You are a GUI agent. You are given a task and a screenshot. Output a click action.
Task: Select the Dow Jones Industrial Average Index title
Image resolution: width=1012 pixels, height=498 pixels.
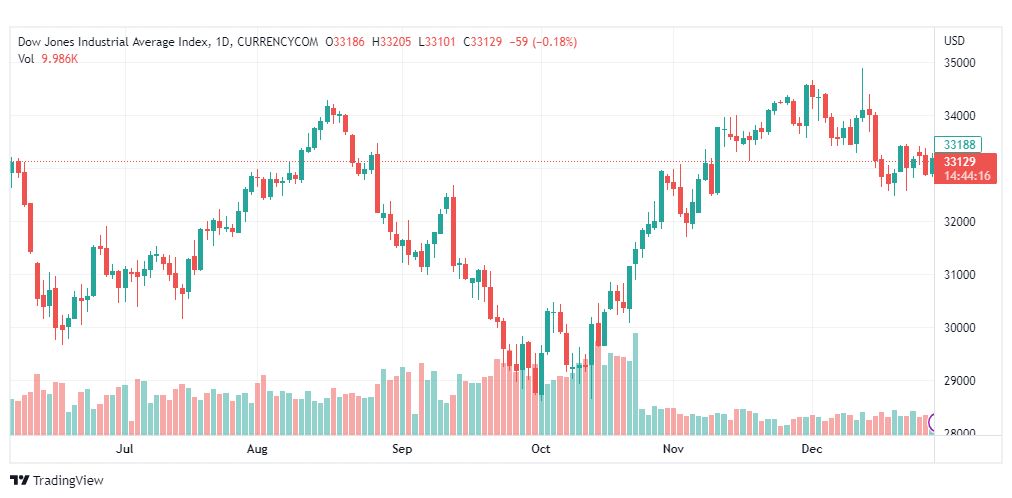(113, 42)
